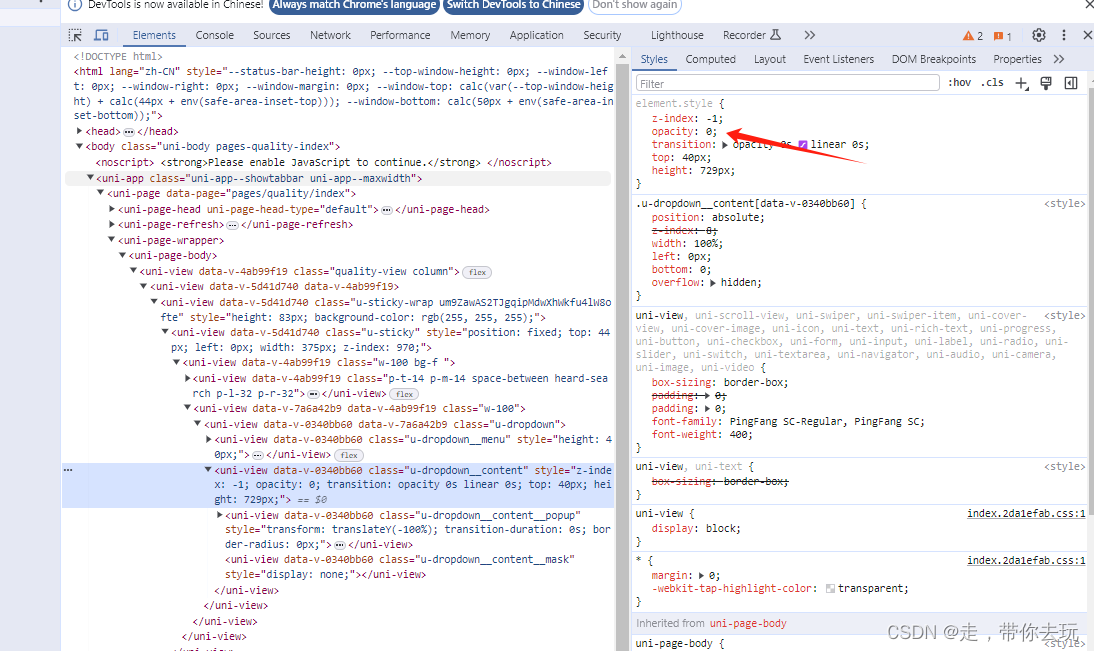Open the linear easing editor swatch
The height and width of the screenshot is (651, 1094).
802,144
